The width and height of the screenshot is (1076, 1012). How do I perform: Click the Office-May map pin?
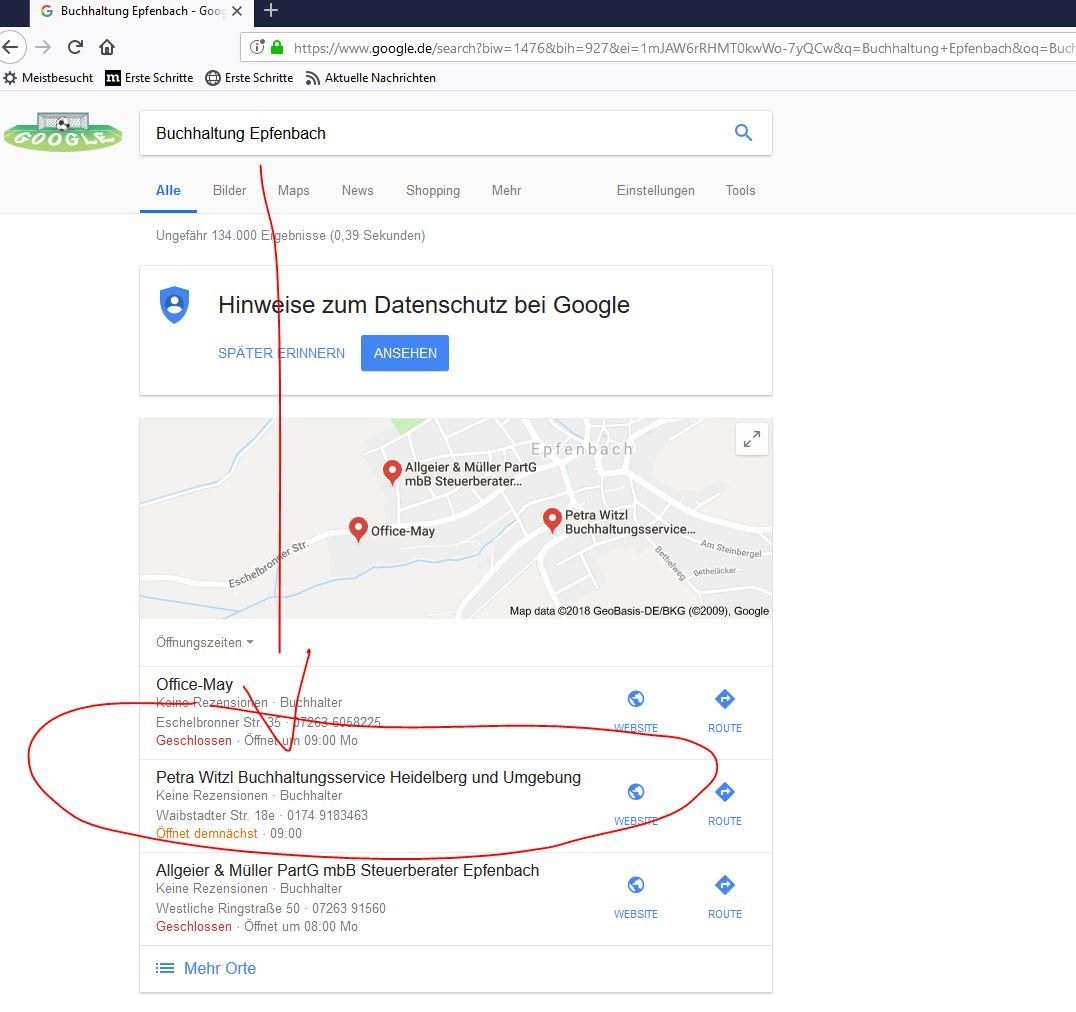pyautogui.click(x=358, y=529)
